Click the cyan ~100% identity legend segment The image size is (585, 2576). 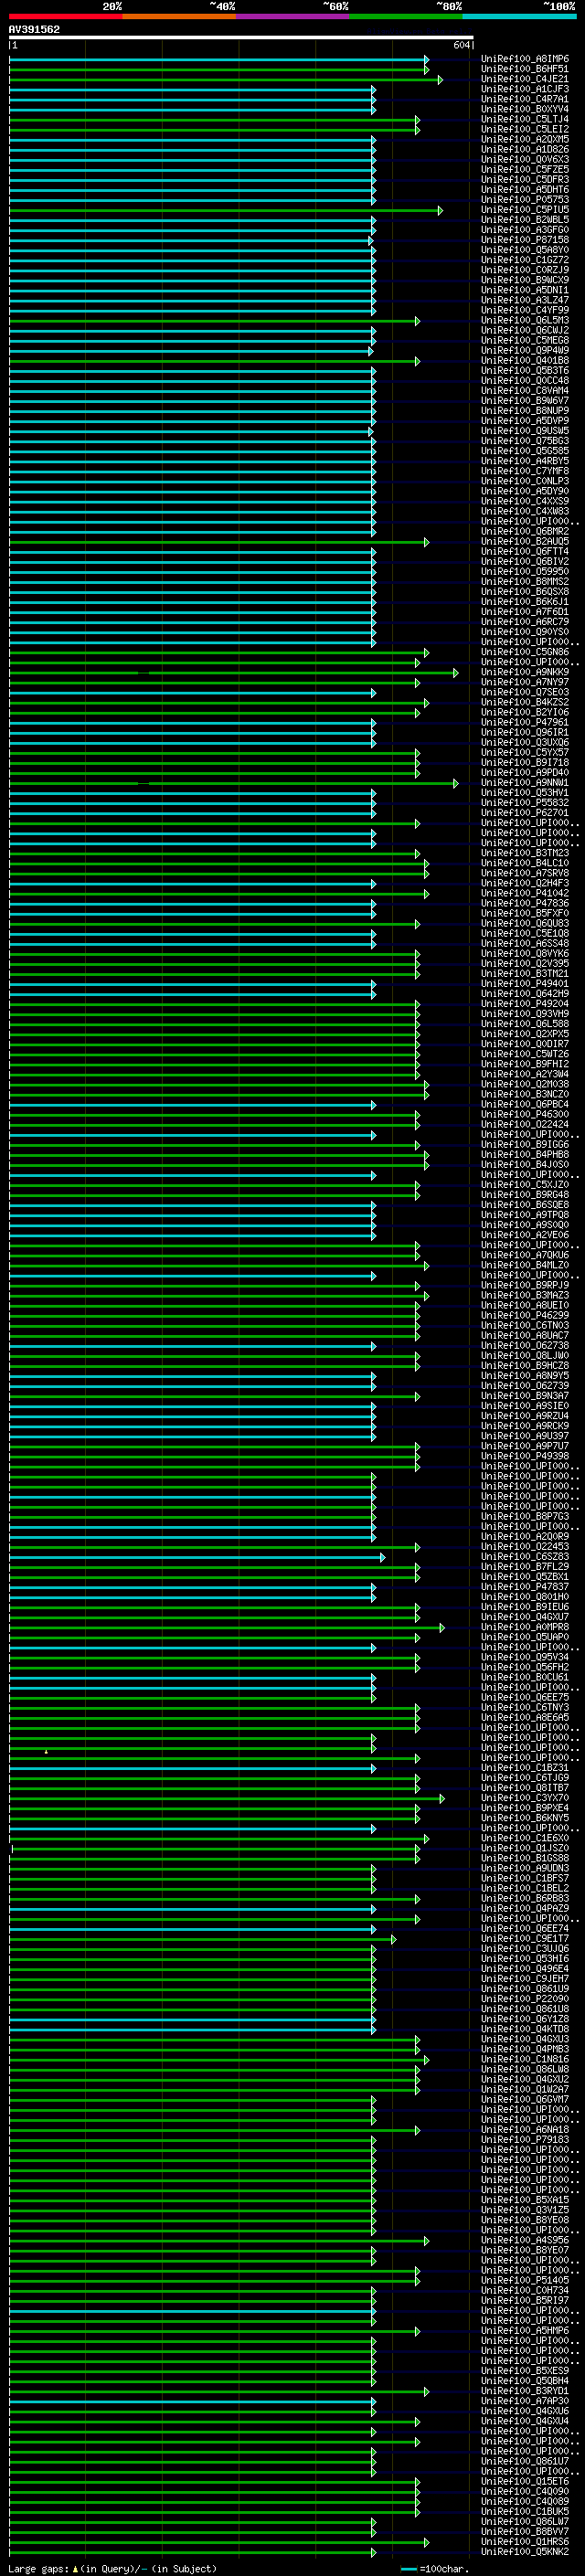[x=520, y=16]
